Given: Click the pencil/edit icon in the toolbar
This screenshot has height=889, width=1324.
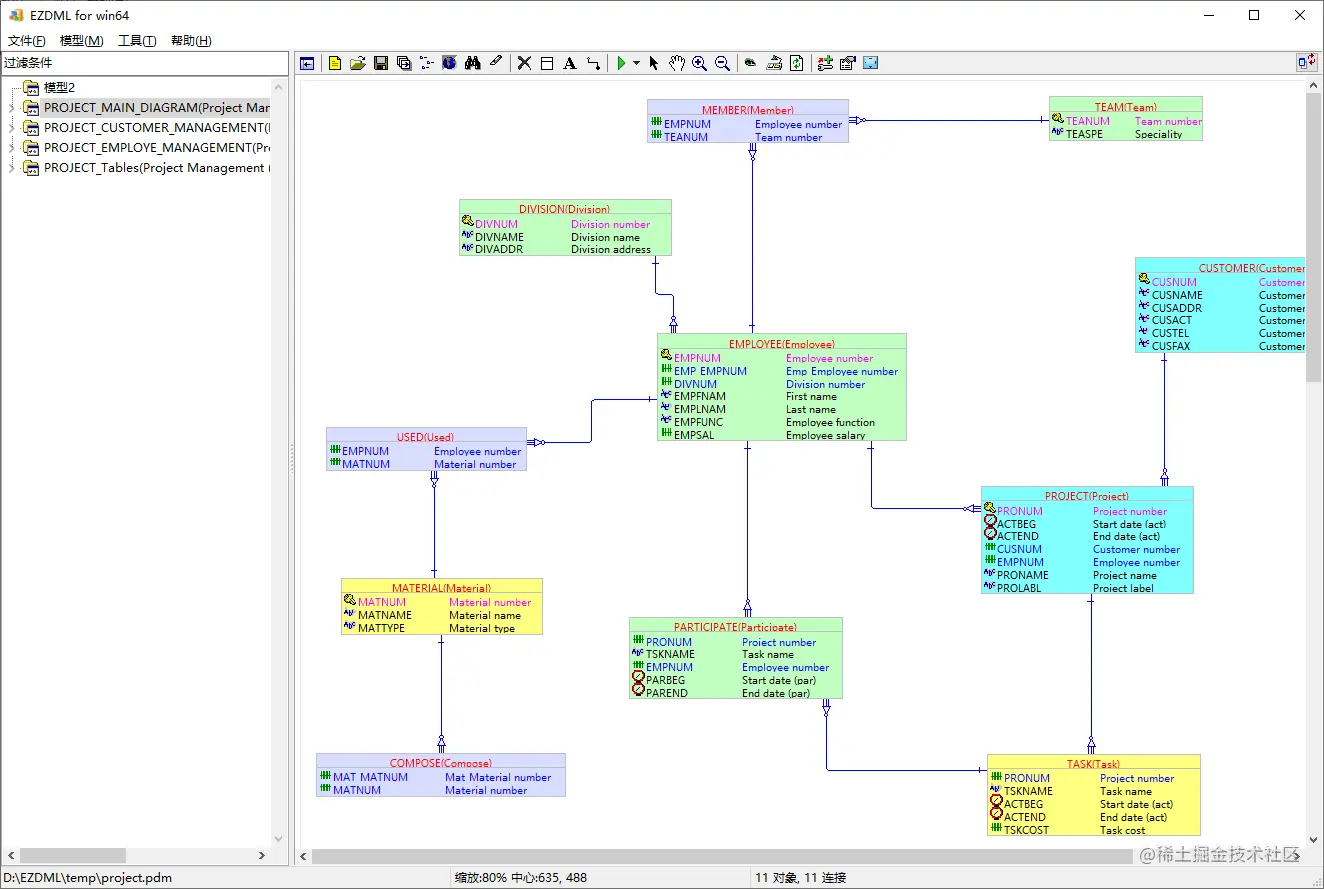Looking at the screenshot, I should click(x=496, y=63).
